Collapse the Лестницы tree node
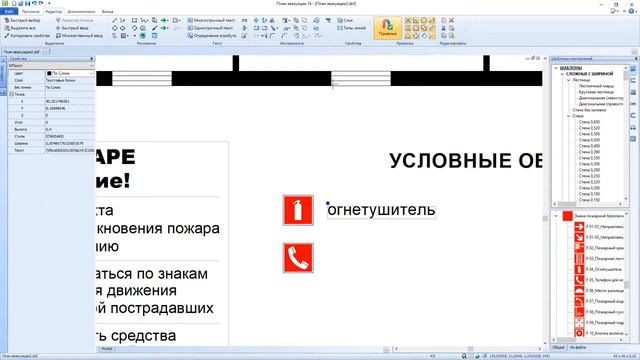Viewport: 640px width, 360px height. (568, 80)
